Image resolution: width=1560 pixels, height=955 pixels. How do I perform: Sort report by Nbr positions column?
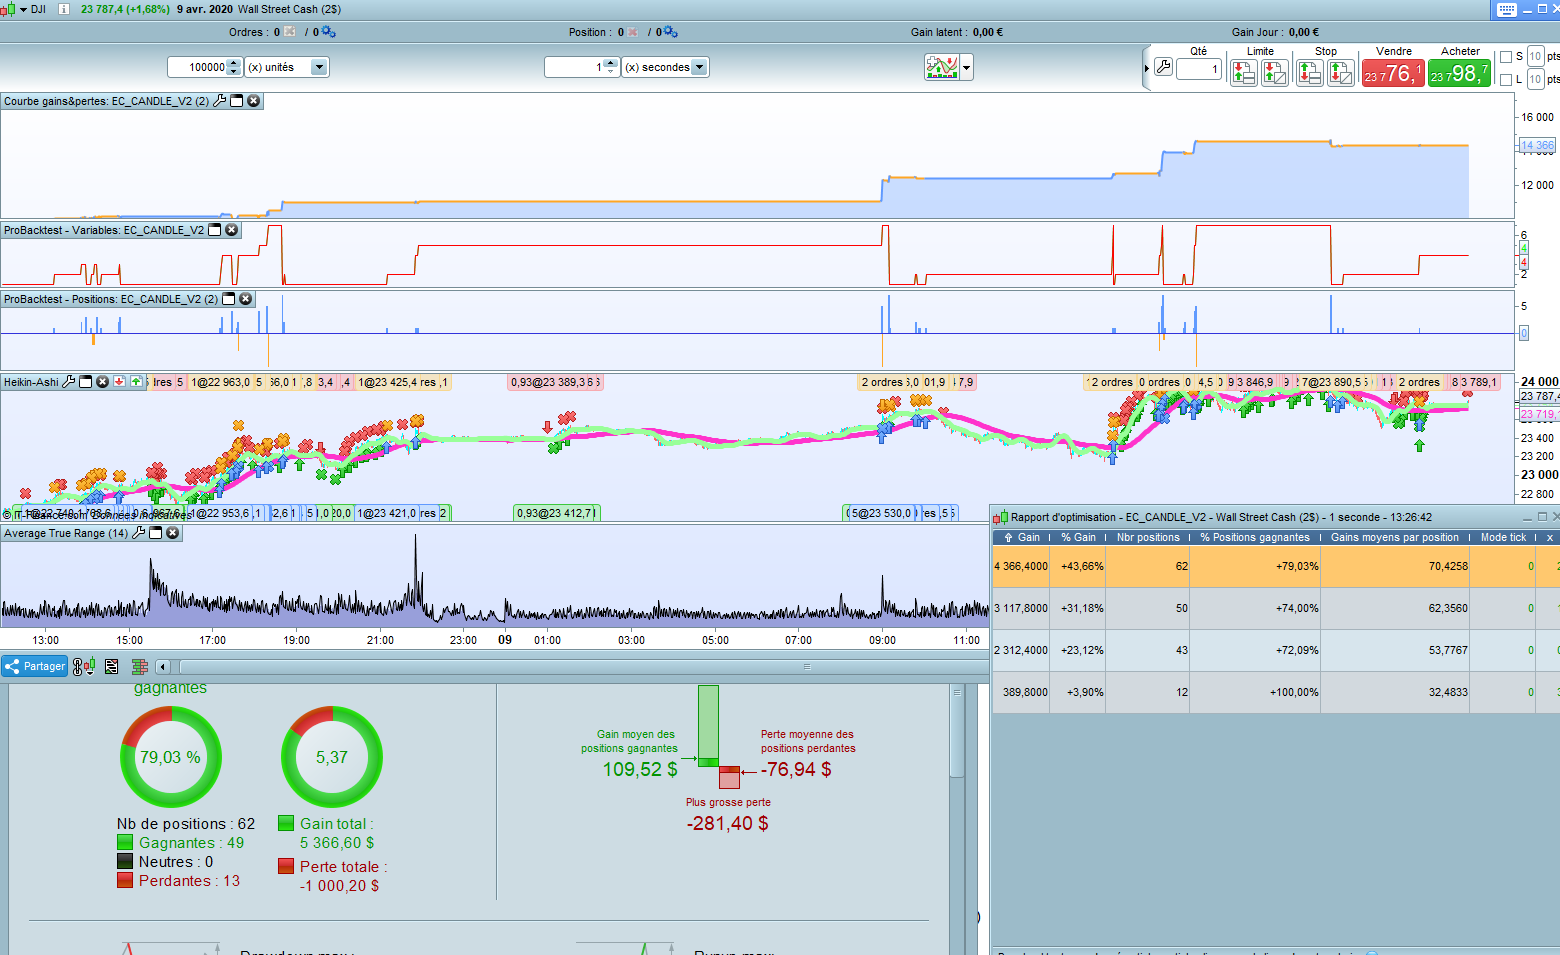click(x=1148, y=537)
